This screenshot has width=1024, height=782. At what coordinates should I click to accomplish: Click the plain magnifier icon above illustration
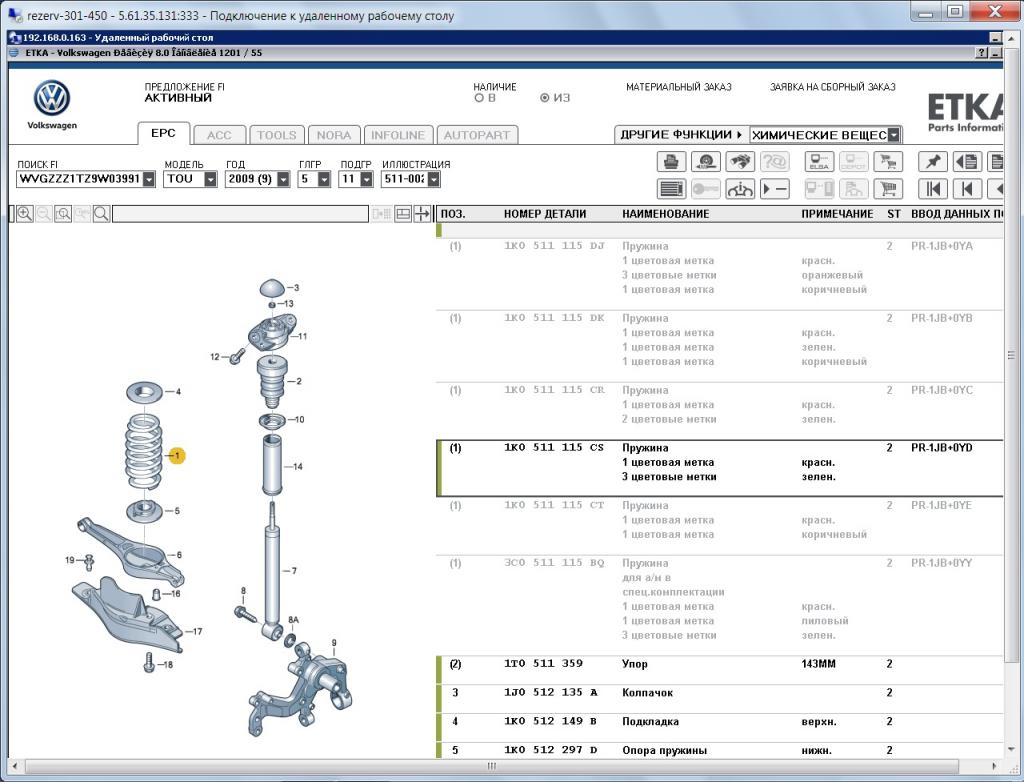pos(101,214)
